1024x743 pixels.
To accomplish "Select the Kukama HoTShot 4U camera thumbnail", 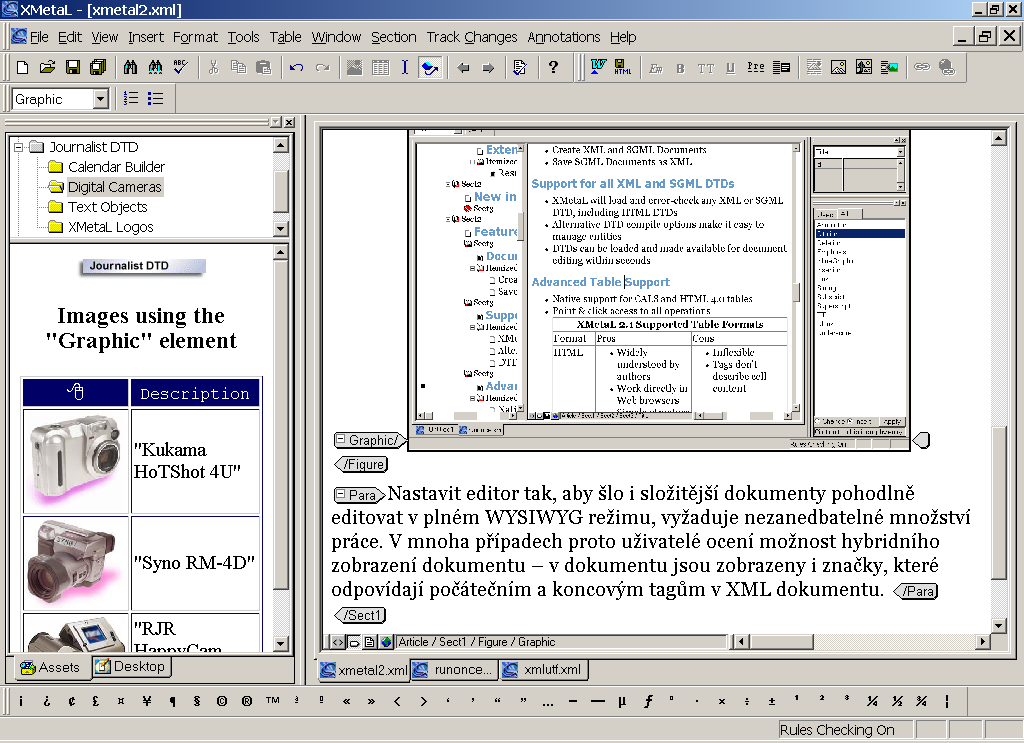I will 76,459.
